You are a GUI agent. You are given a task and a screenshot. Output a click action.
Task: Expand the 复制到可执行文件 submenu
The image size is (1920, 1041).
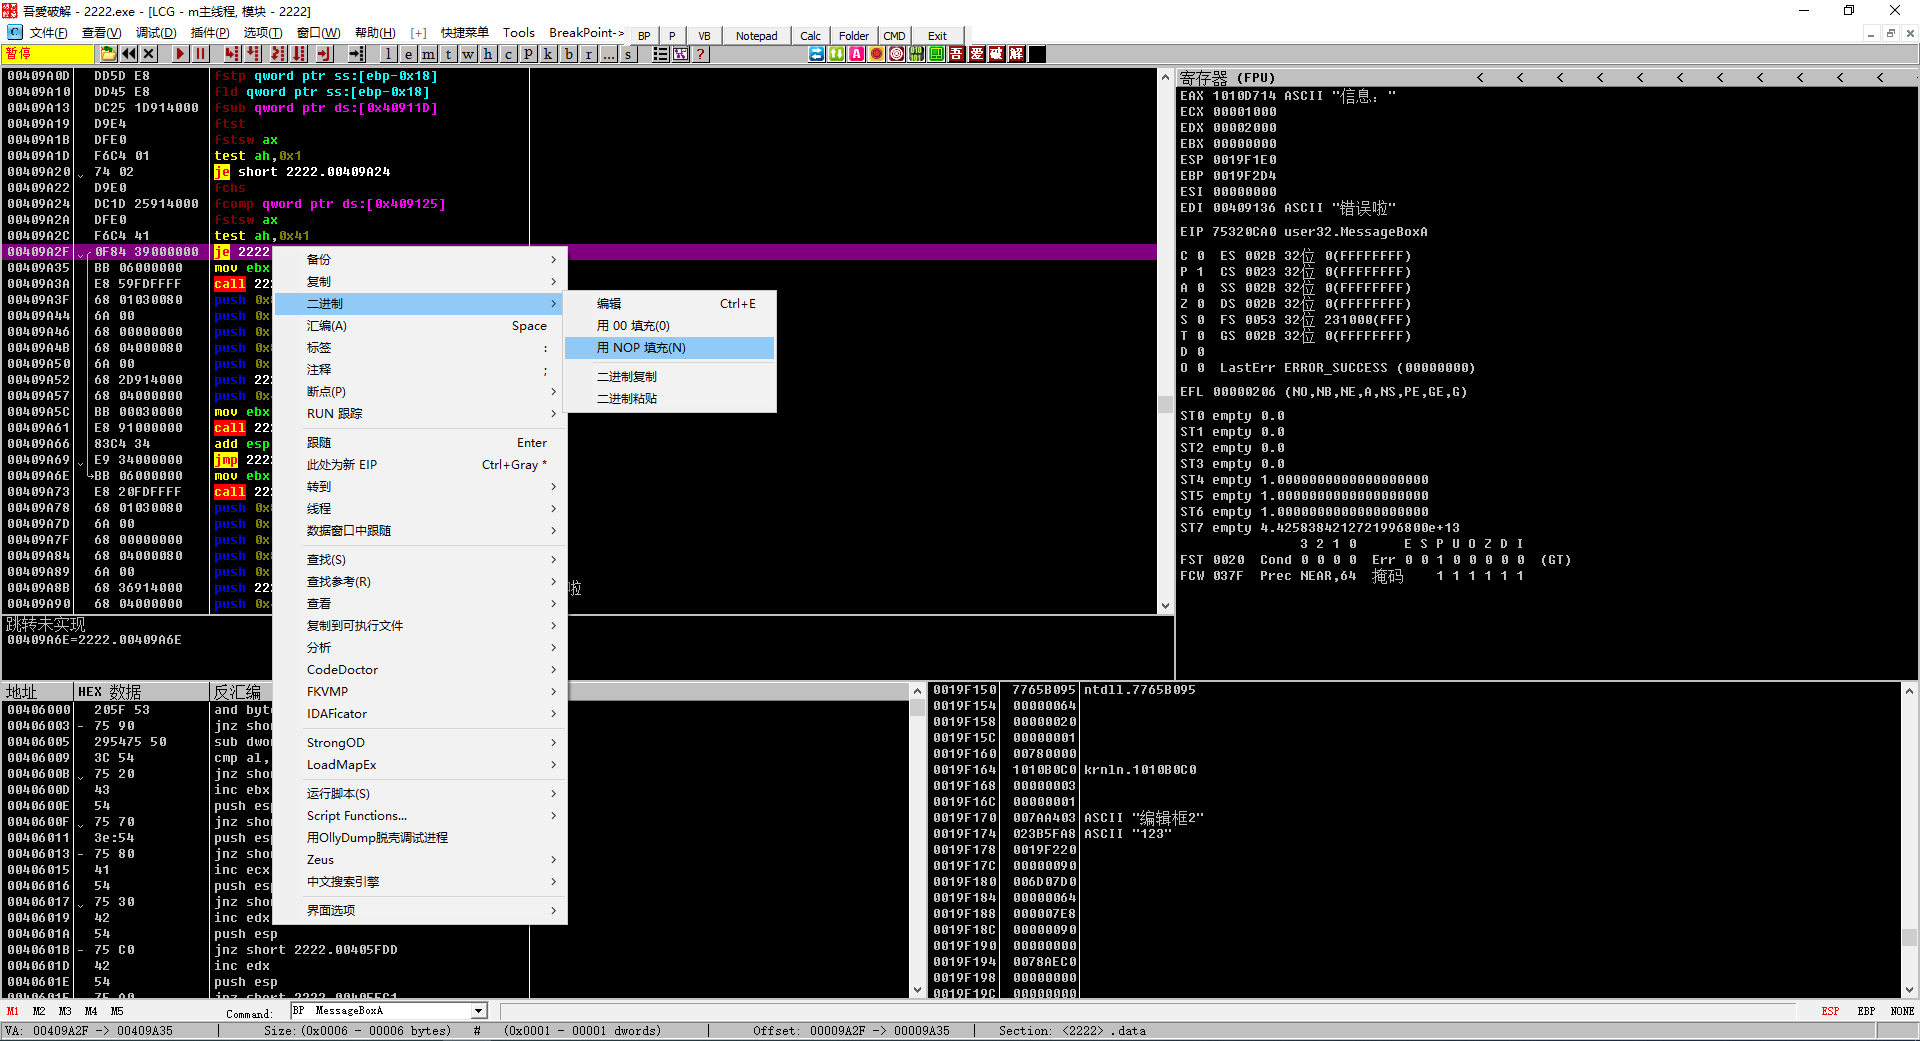pyautogui.click(x=420, y=626)
